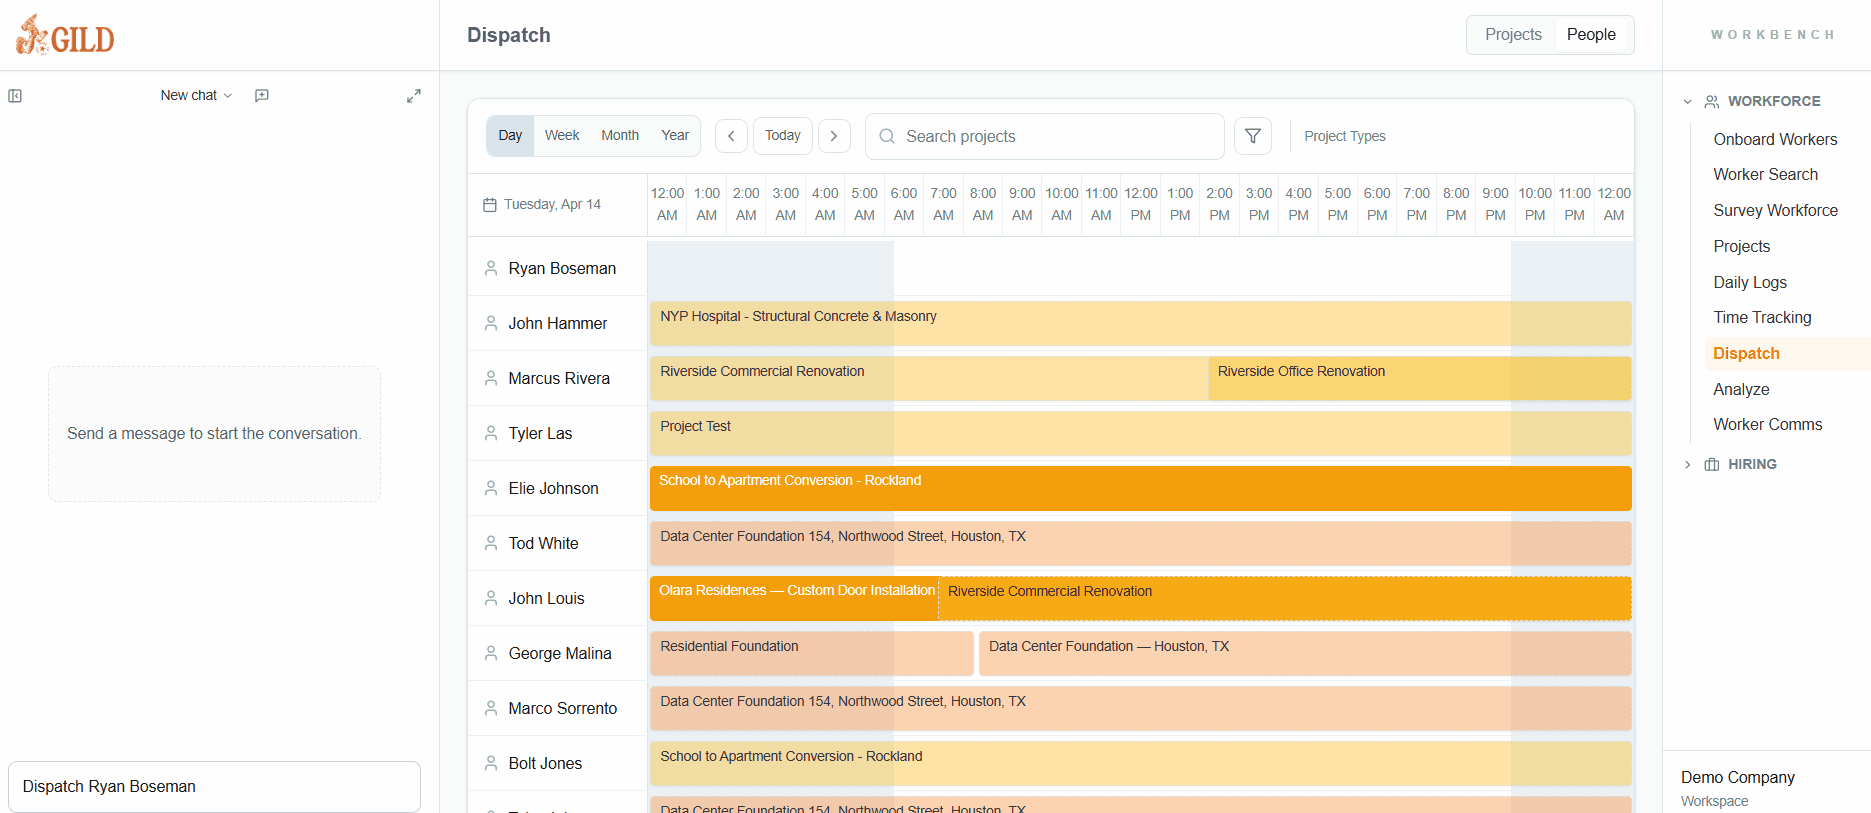This screenshot has height=813, width=1871.
Task: Focus the Search projects field
Action: tap(1045, 137)
